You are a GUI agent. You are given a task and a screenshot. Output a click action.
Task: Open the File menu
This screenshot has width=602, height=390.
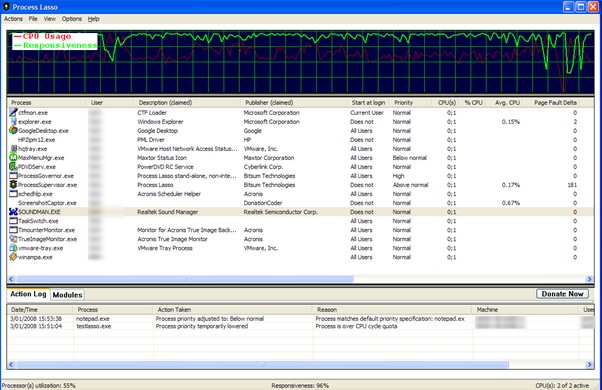coord(33,19)
